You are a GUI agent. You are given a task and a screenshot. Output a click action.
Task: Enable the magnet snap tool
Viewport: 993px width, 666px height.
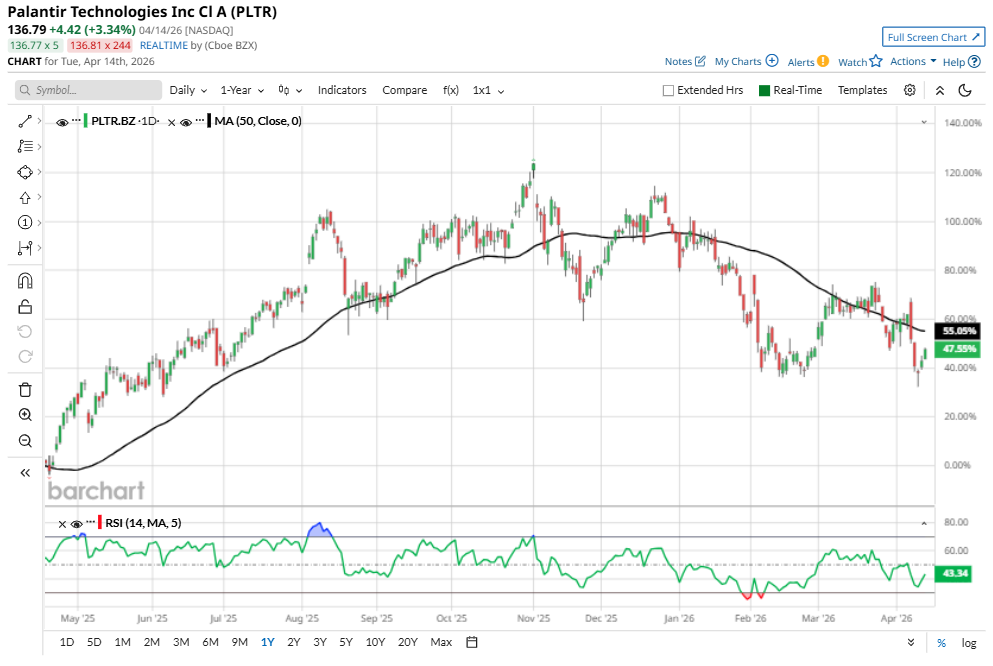click(25, 281)
